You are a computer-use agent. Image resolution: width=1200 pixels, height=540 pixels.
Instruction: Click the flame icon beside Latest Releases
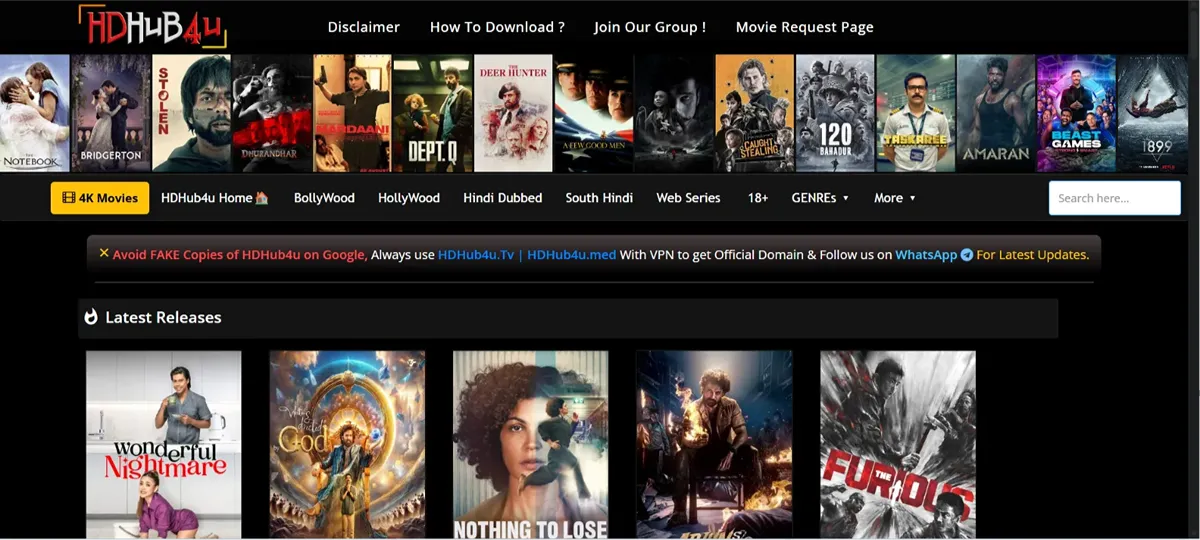coord(91,317)
